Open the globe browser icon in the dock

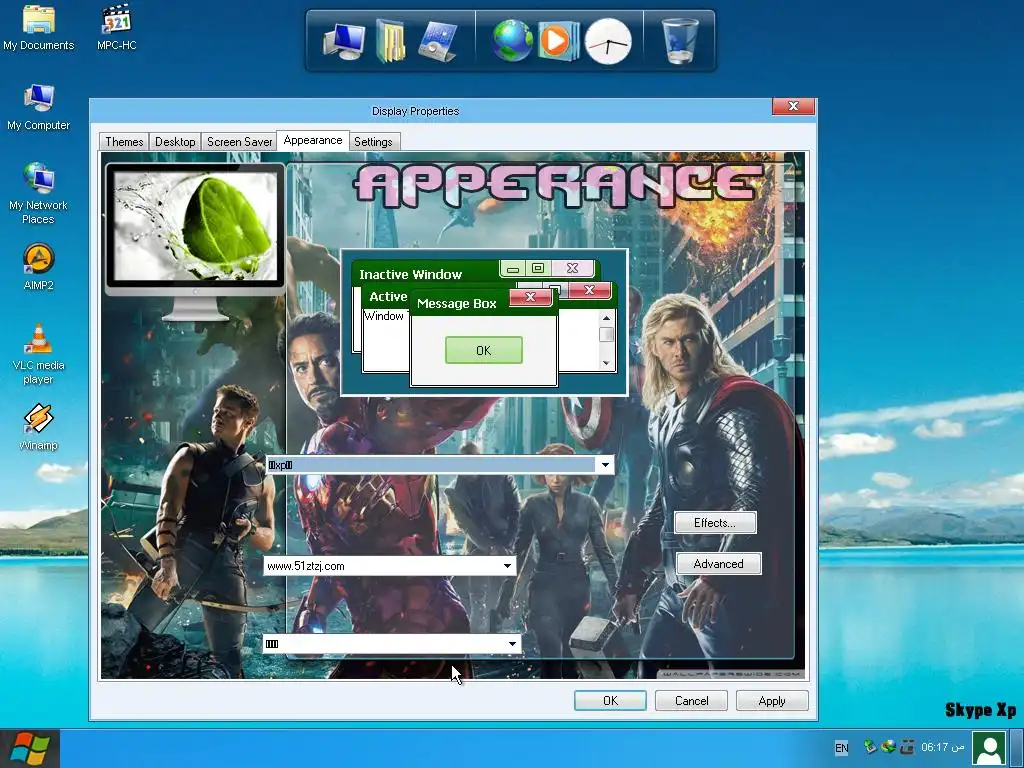click(x=513, y=40)
